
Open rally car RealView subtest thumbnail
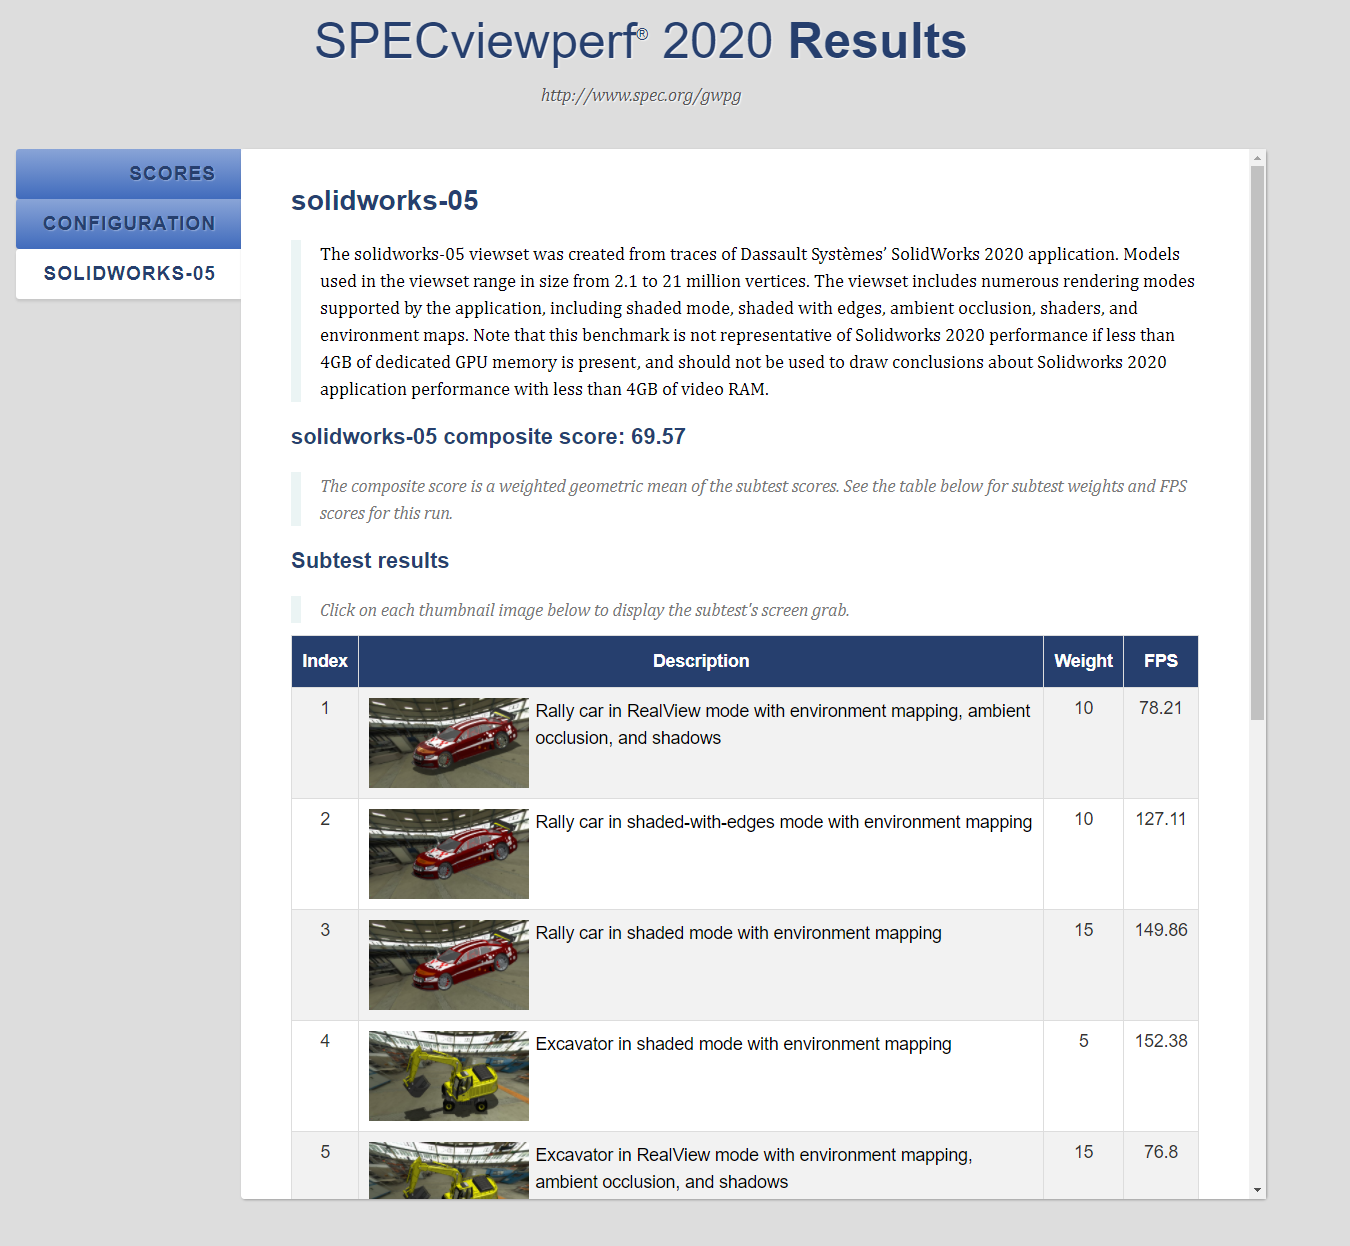(x=448, y=743)
